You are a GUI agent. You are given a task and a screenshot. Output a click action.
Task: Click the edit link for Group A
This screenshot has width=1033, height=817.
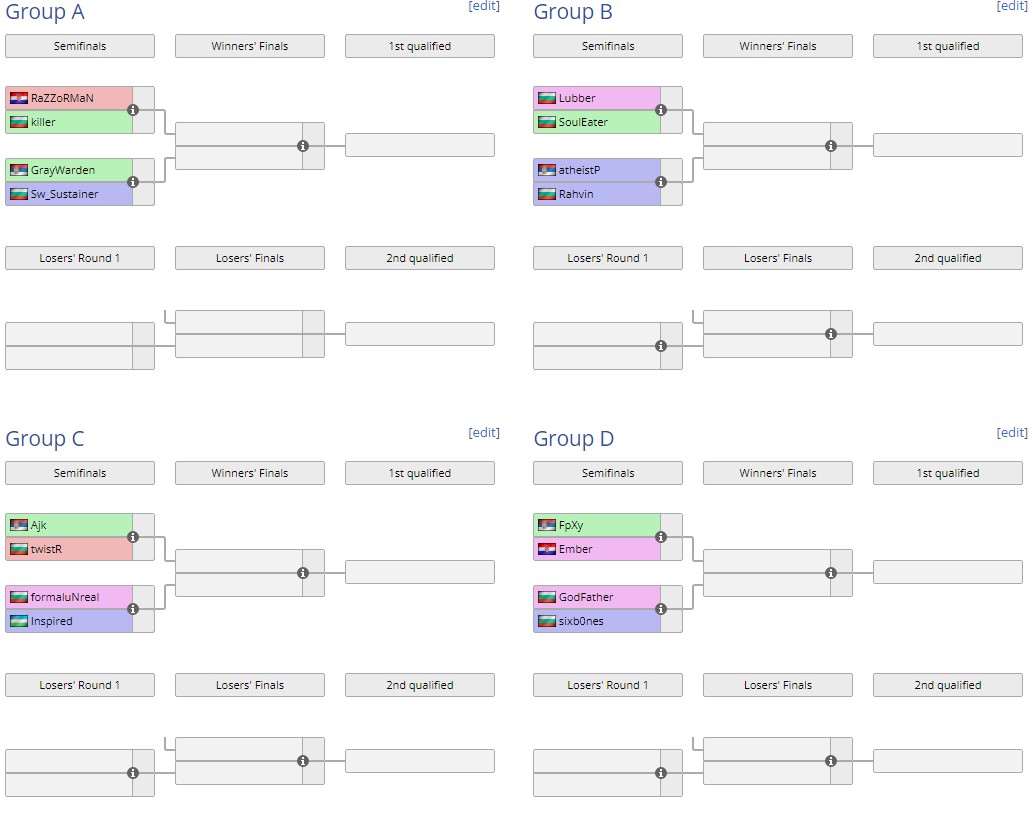[484, 6]
